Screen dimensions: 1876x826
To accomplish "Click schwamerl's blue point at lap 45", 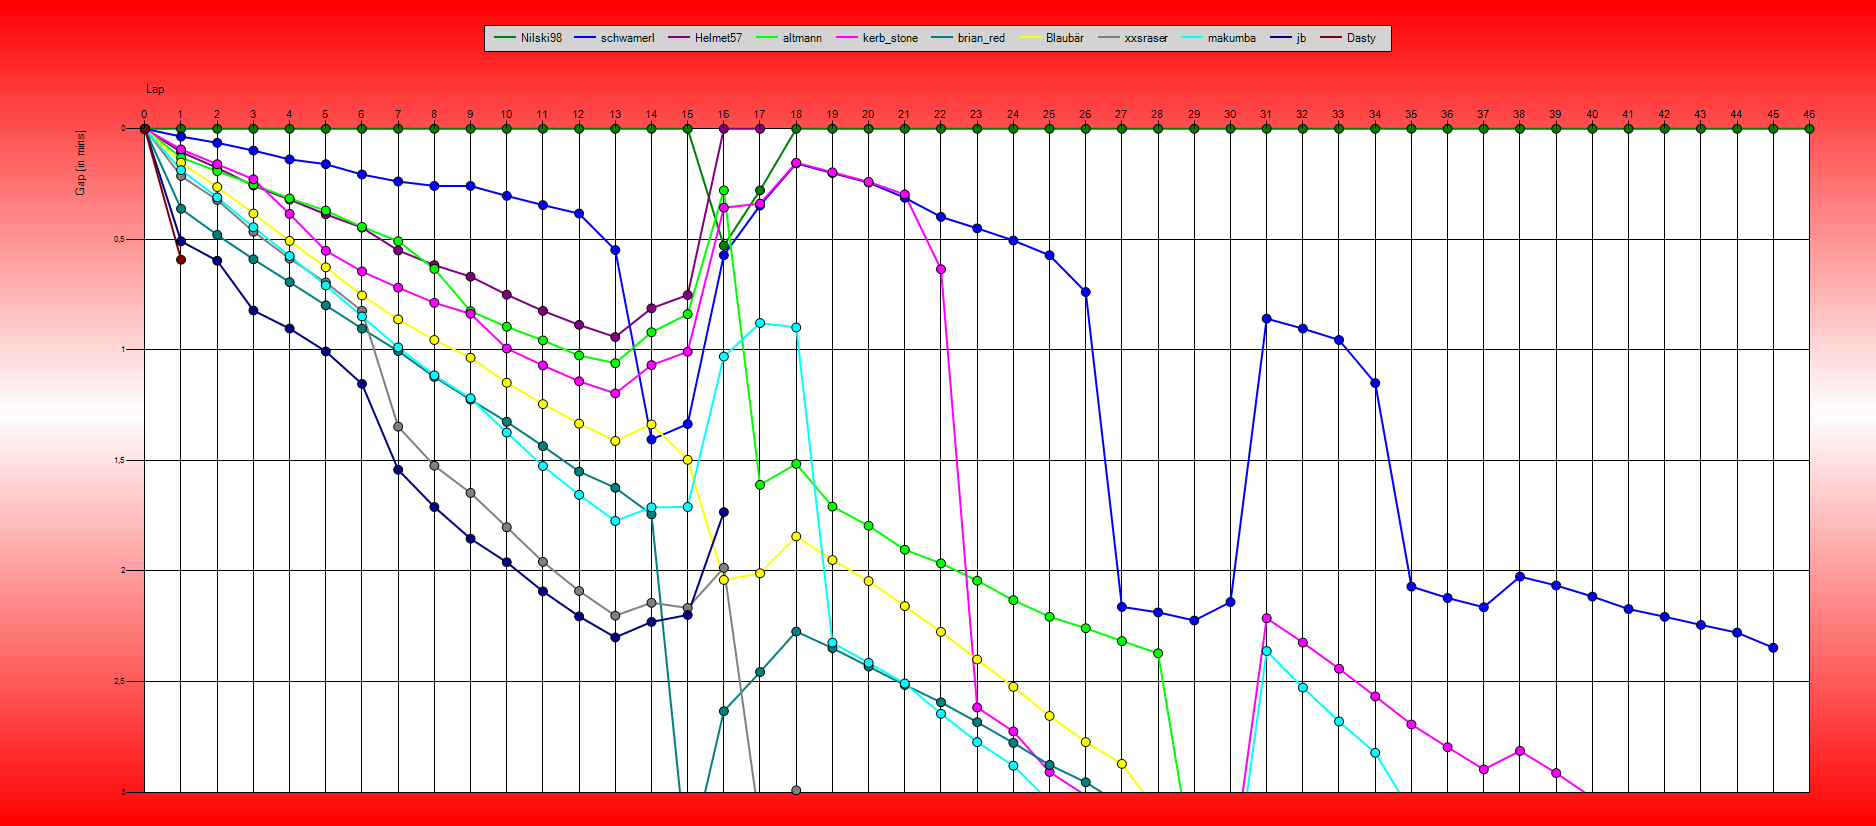I will coord(1773,648).
